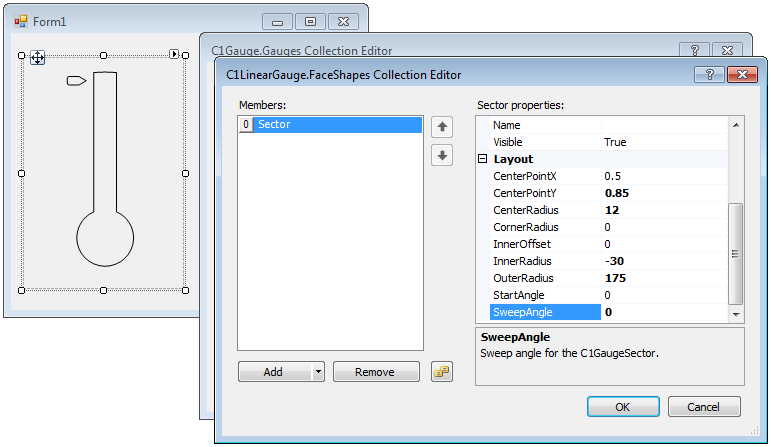771x447 pixels.
Task: Edit the SweepAngle value 0
Action: click(x=664, y=312)
